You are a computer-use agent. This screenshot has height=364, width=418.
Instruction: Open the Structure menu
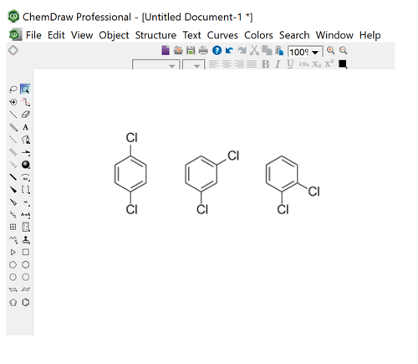(156, 35)
